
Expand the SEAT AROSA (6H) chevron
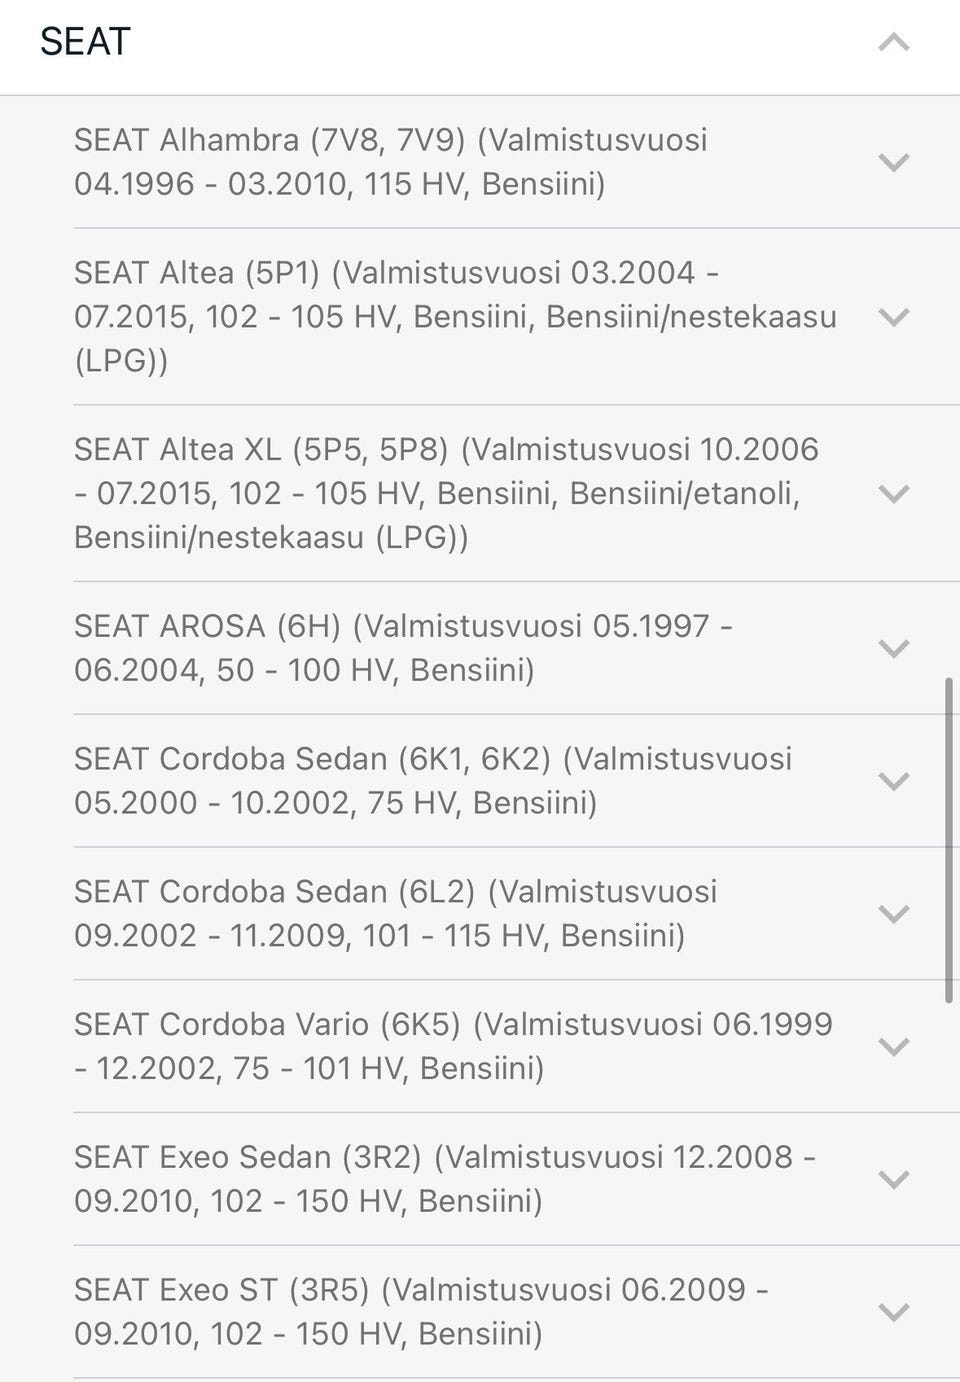tap(893, 648)
